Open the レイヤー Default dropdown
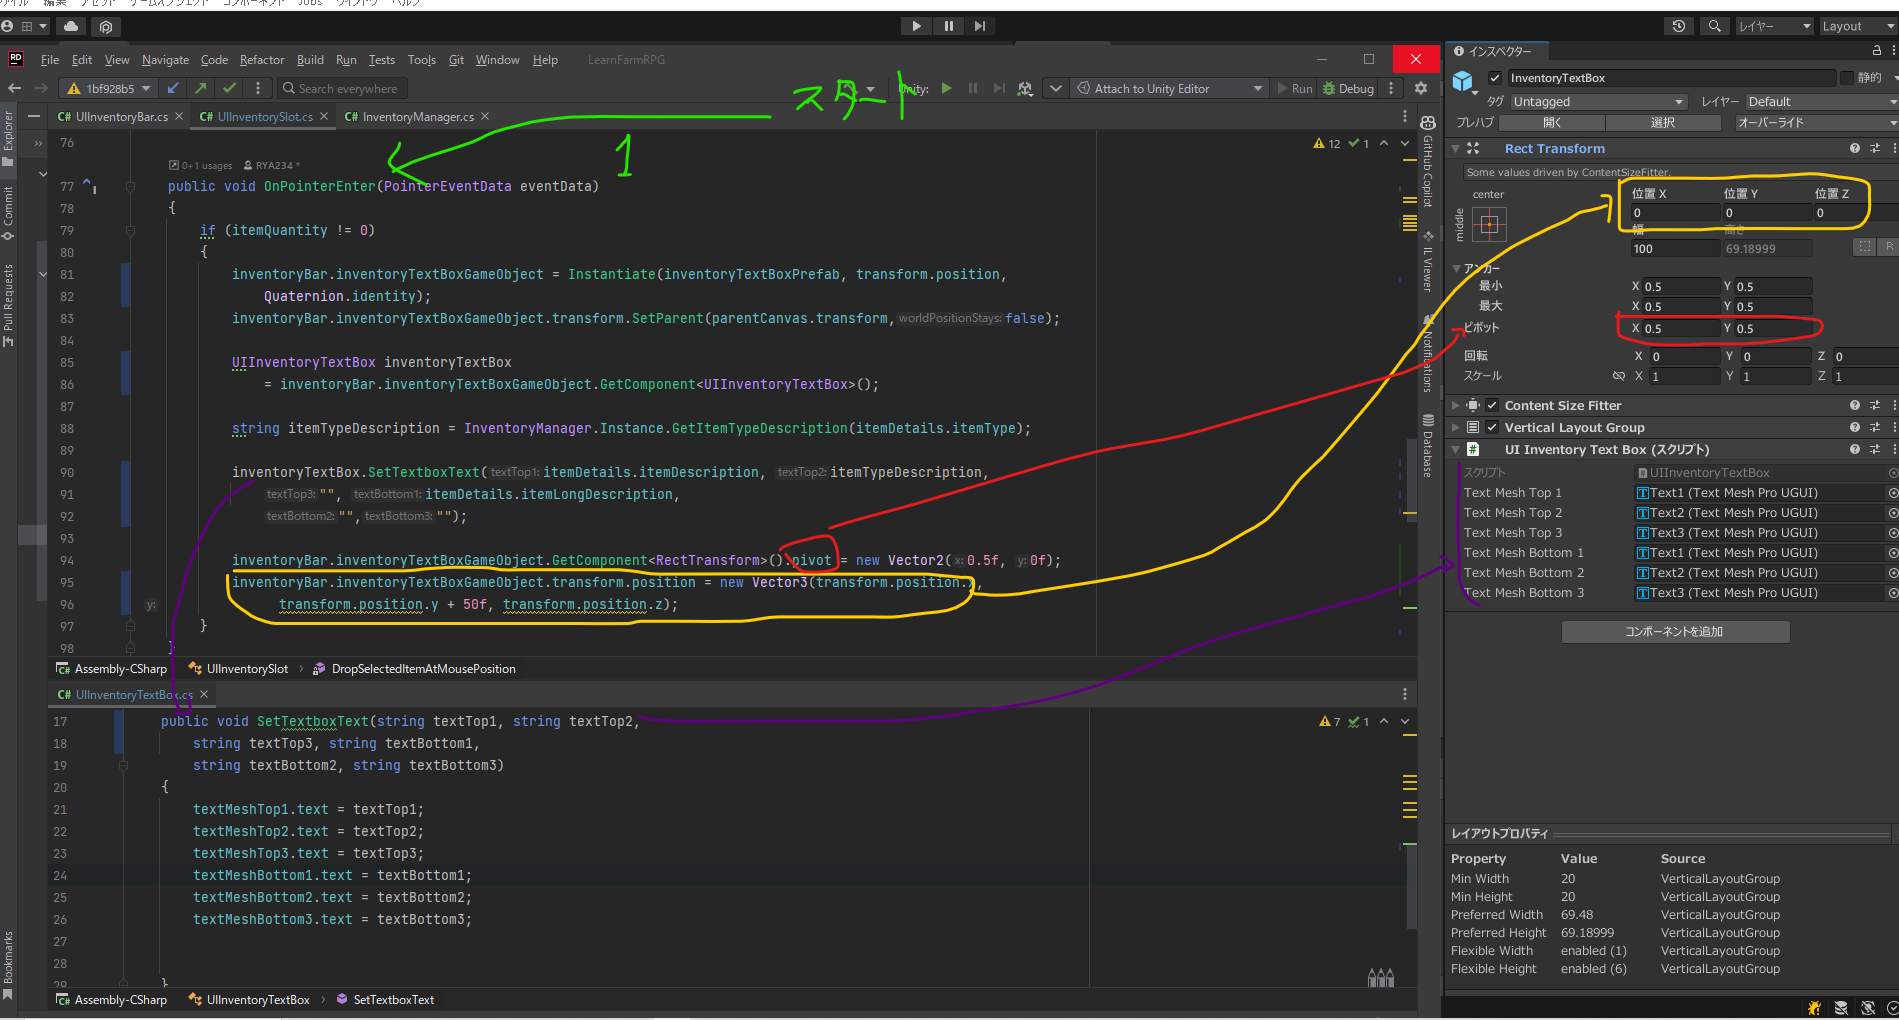This screenshot has height=1020, width=1899. 1821,102
